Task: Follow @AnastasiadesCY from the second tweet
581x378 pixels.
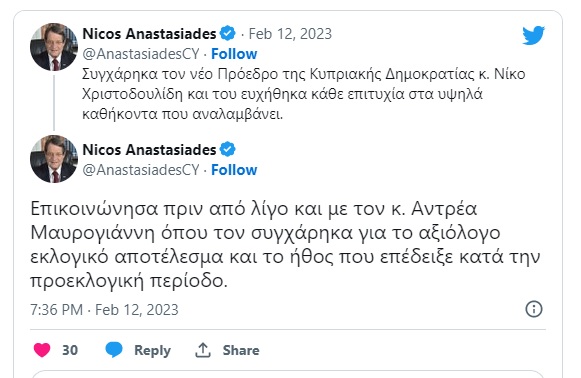Action: pos(234,170)
